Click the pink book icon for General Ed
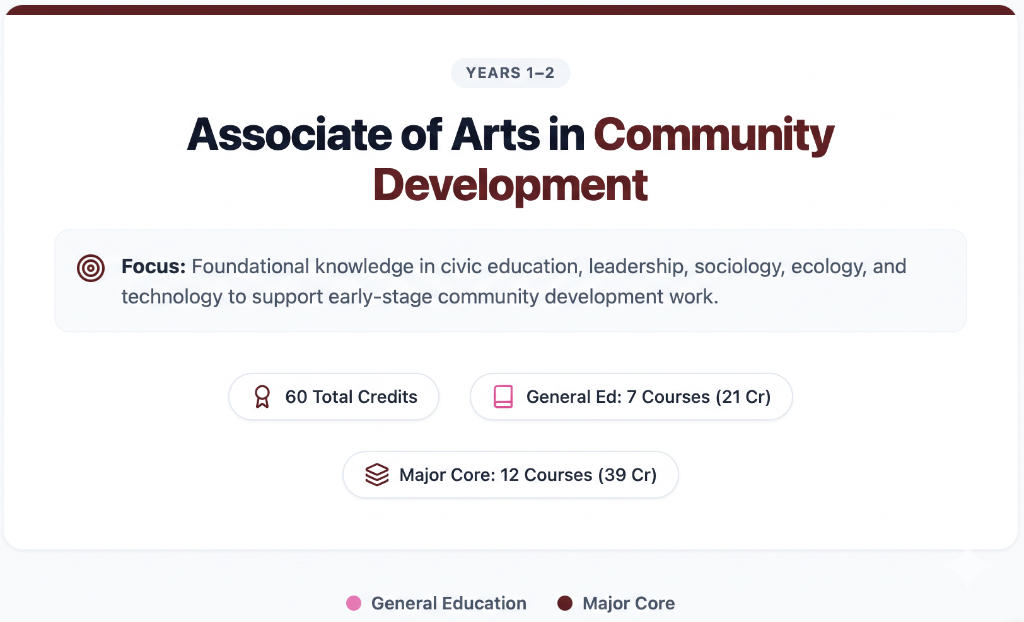The width and height of the screenshot is (1024, 622). pos(503,397)
